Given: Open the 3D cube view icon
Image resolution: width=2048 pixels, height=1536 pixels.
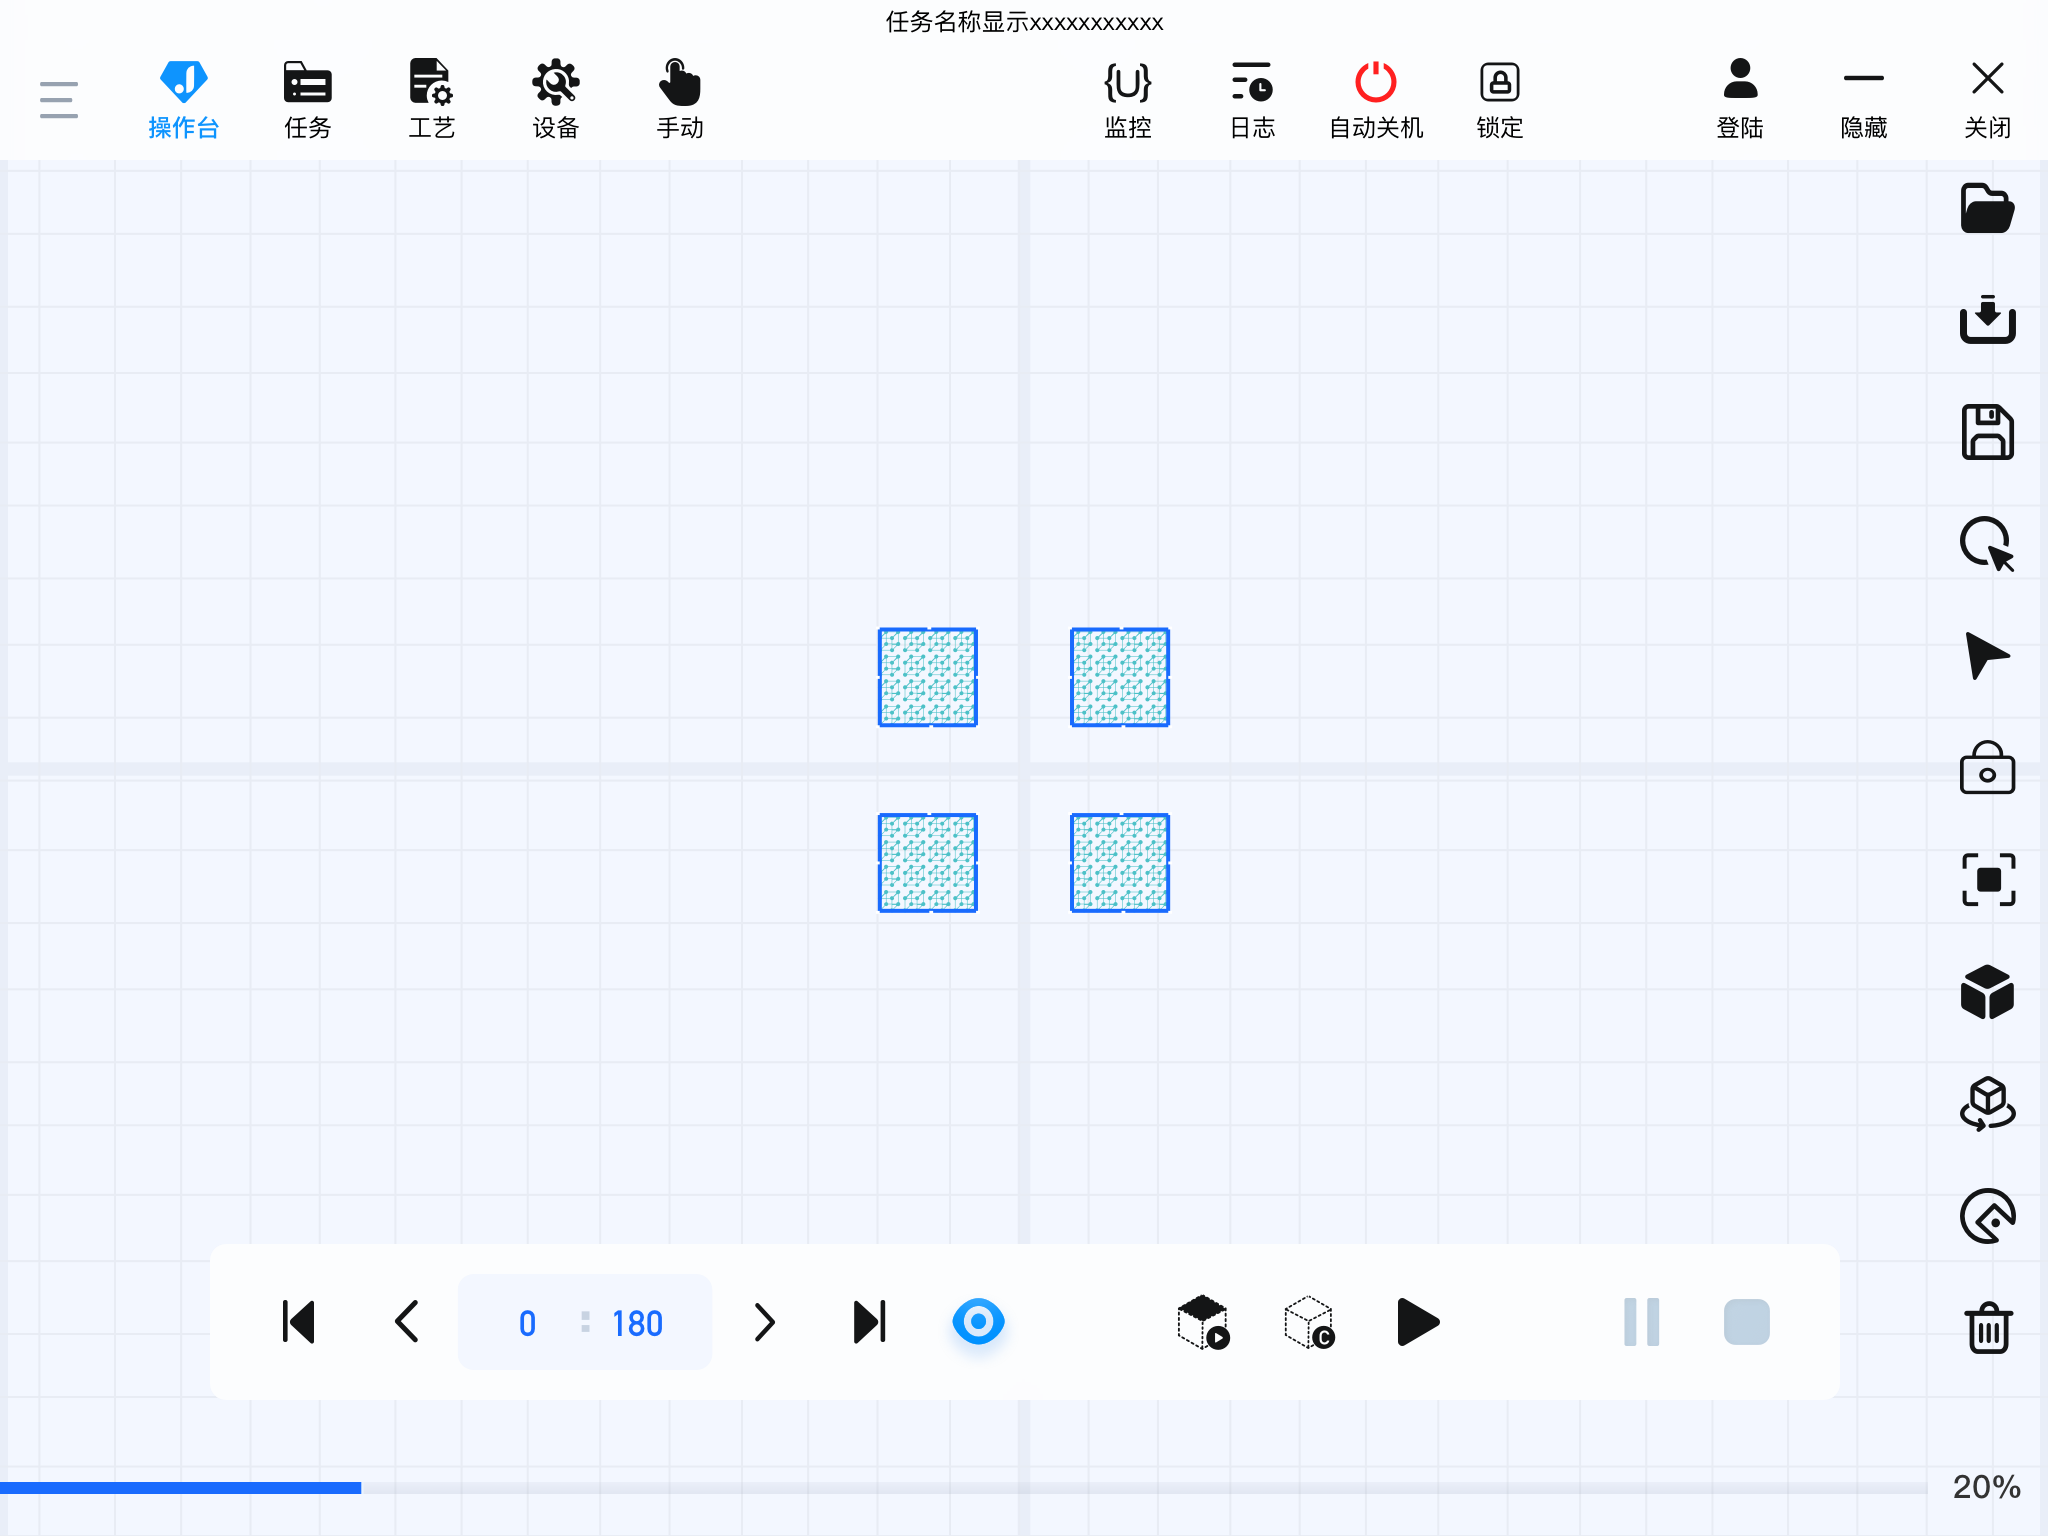Looking at the screenshot, I should tap(1986, 992).
